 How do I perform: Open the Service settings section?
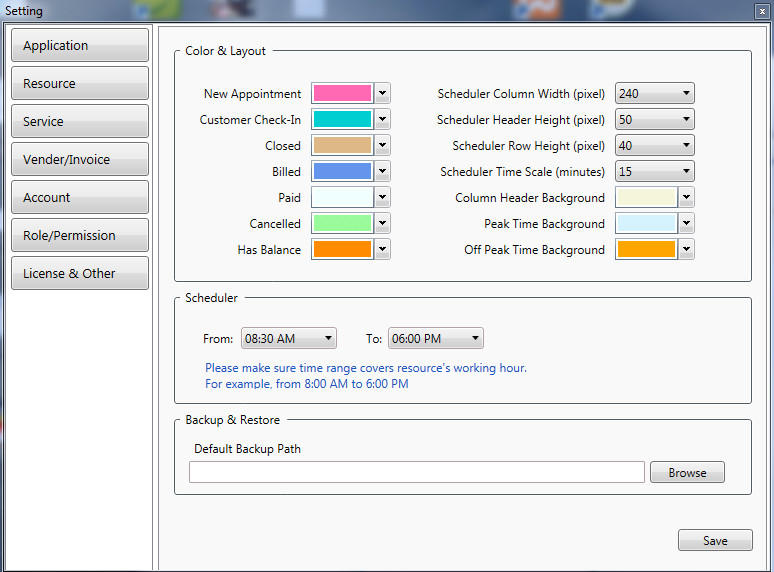[x=80, y=121]
